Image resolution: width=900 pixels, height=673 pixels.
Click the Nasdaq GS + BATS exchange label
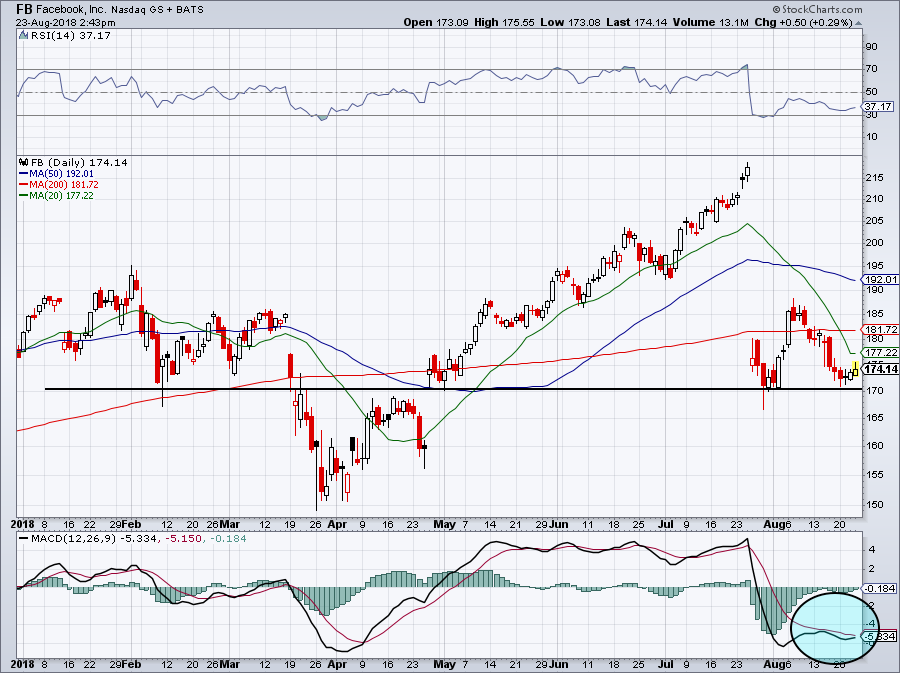click(x=155, y=10)
